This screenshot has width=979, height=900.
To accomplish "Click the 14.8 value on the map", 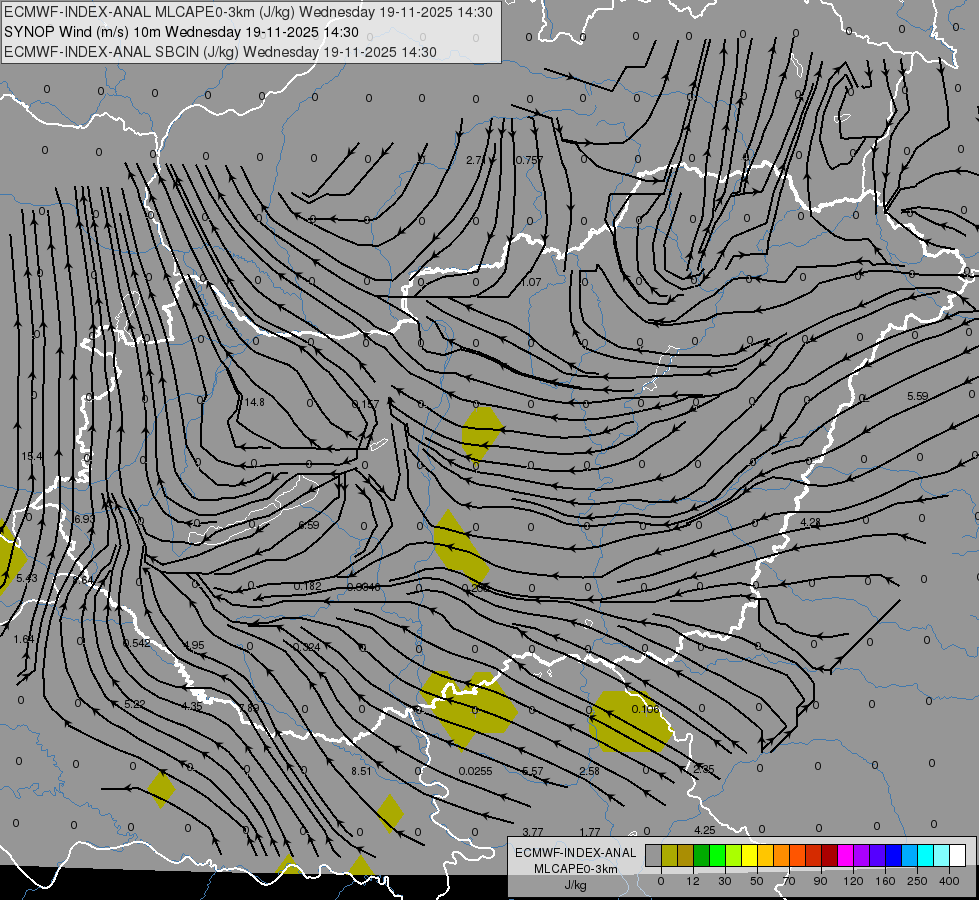I will tap(255, 402).
